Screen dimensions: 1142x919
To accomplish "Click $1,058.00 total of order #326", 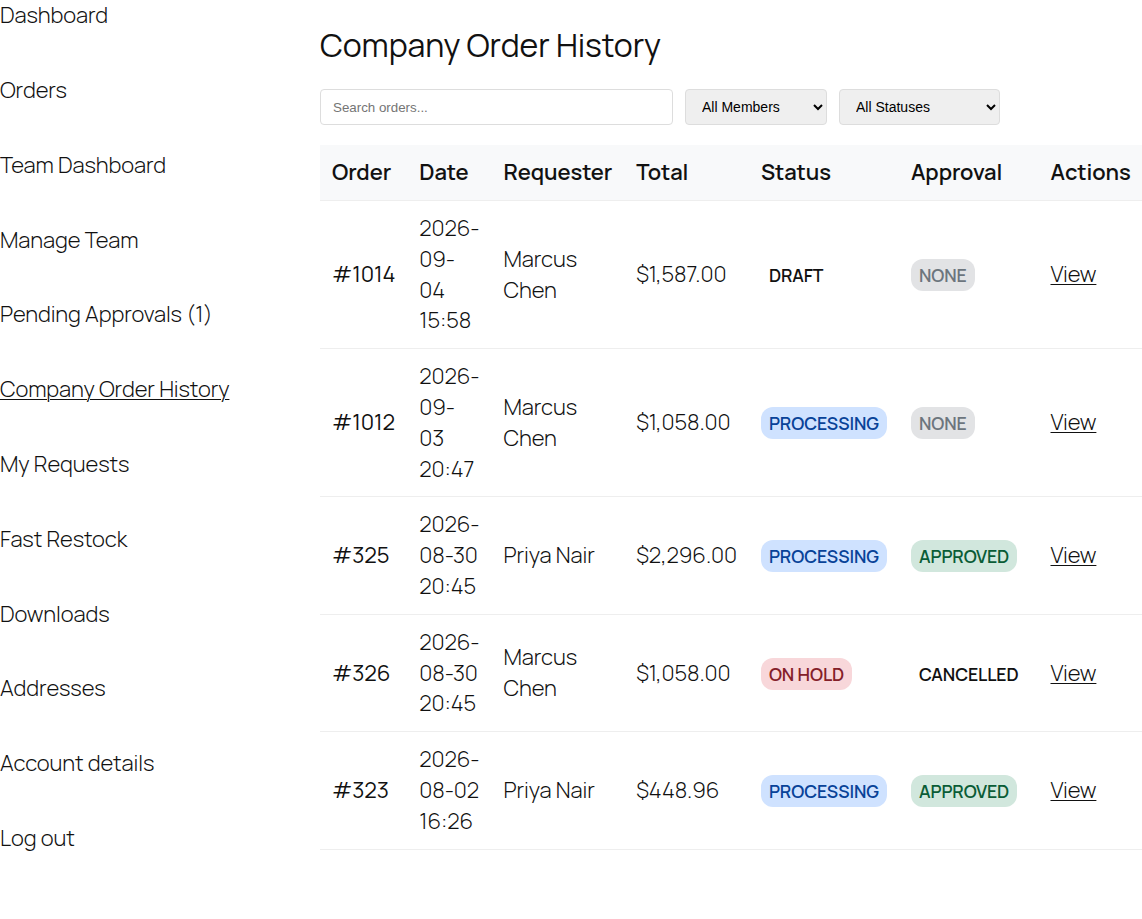I will click(x=683, y=674).
